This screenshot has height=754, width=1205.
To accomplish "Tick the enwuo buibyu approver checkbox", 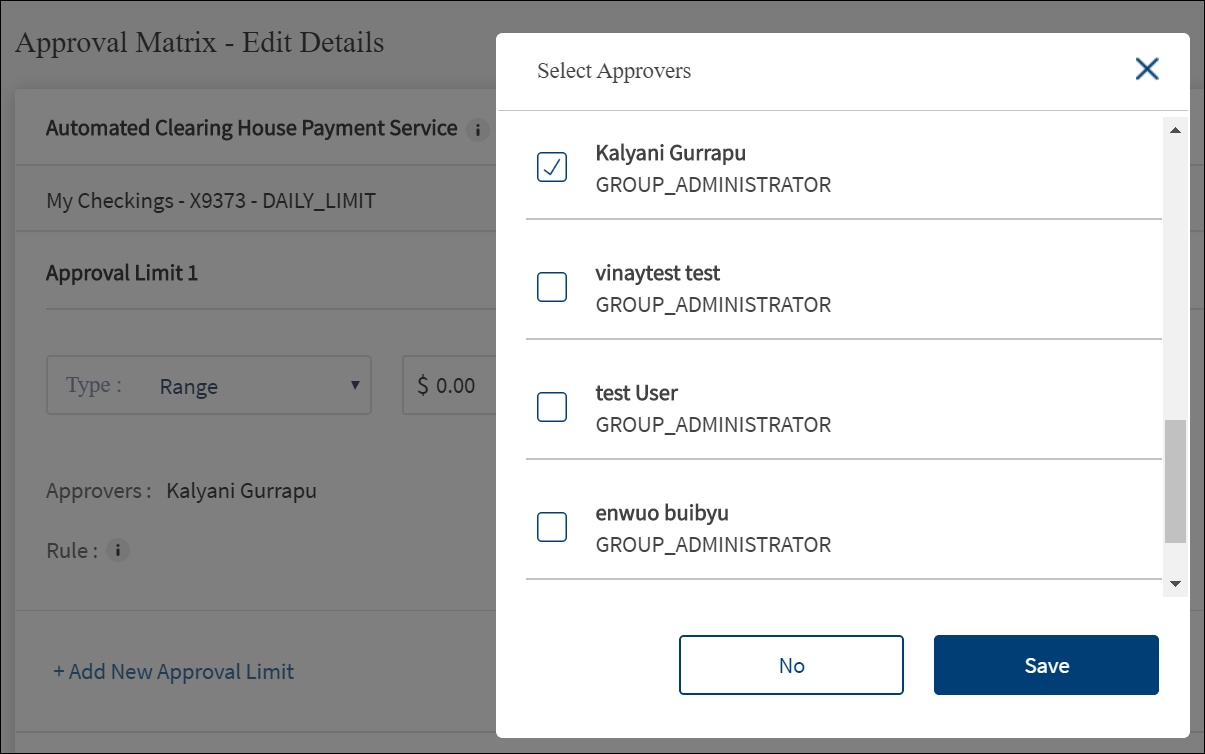I will click(552, 527).
